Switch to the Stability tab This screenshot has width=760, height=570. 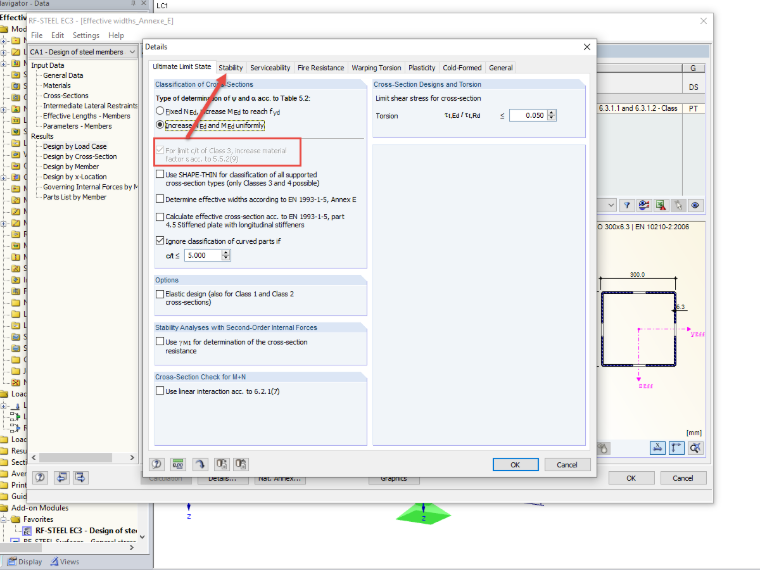[x=230, y=68]
